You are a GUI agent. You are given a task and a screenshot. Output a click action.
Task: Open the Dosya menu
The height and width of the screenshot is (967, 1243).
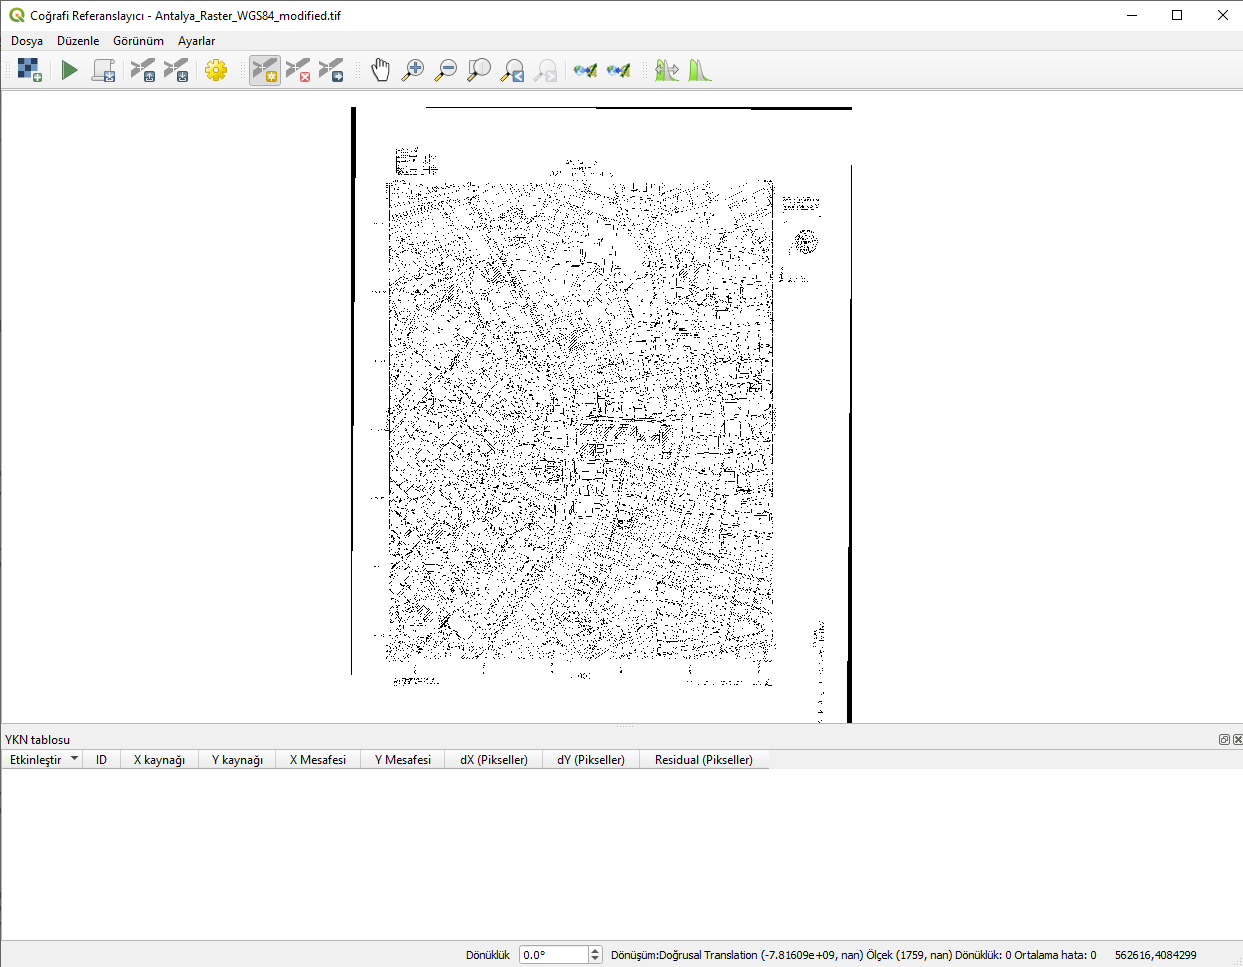pyautogui.click(x=27, y=41)
